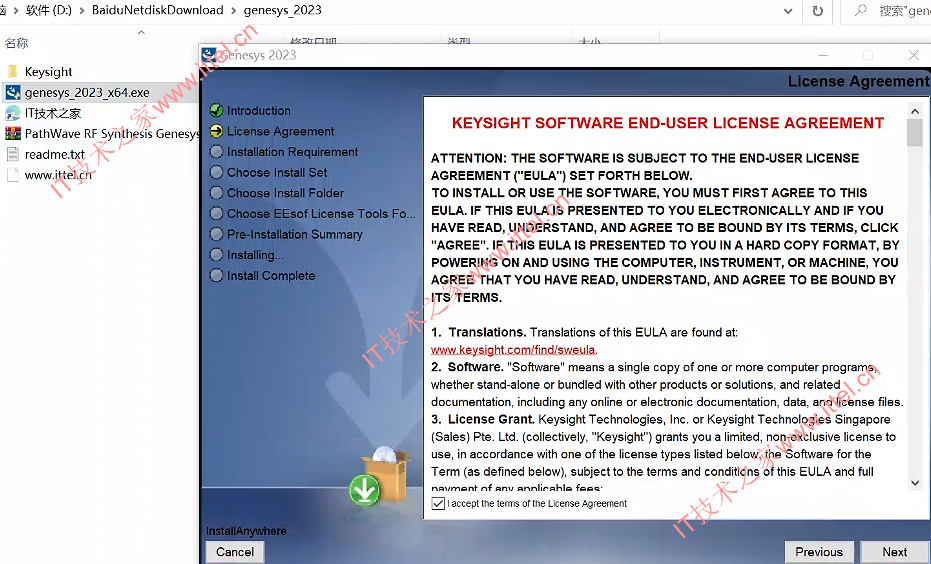This screenshot has width=931, height=564.
Task: Open the www.keysight.com/find/sweula link
Action: [x=513, y=350]
